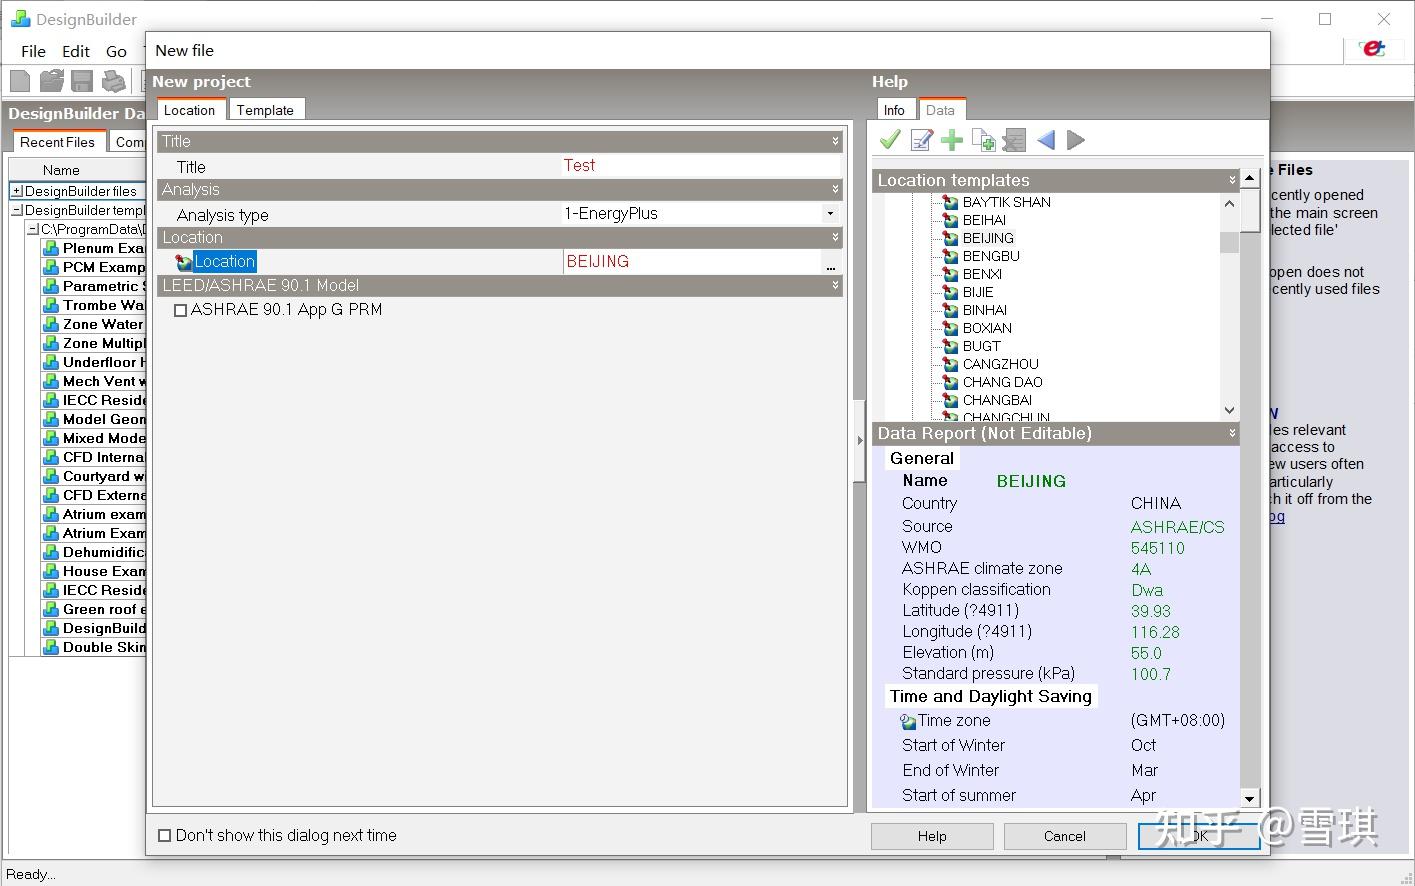Tick 'Don't show this dialog next time'

coord(165,836)
